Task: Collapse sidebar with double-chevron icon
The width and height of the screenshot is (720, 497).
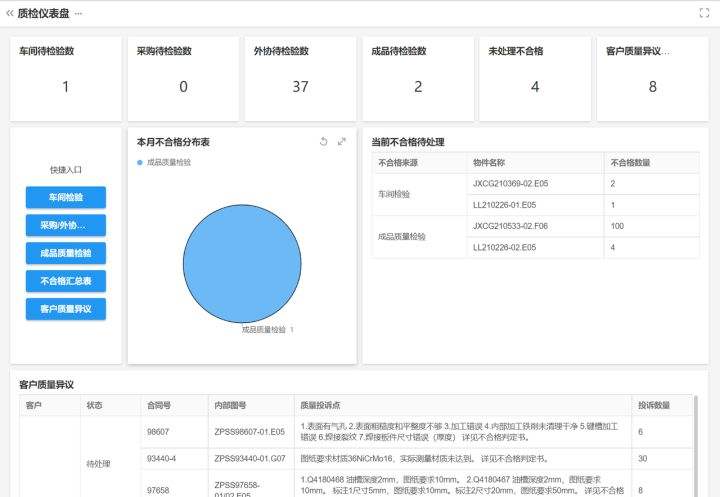Action: tap(10, 13)
